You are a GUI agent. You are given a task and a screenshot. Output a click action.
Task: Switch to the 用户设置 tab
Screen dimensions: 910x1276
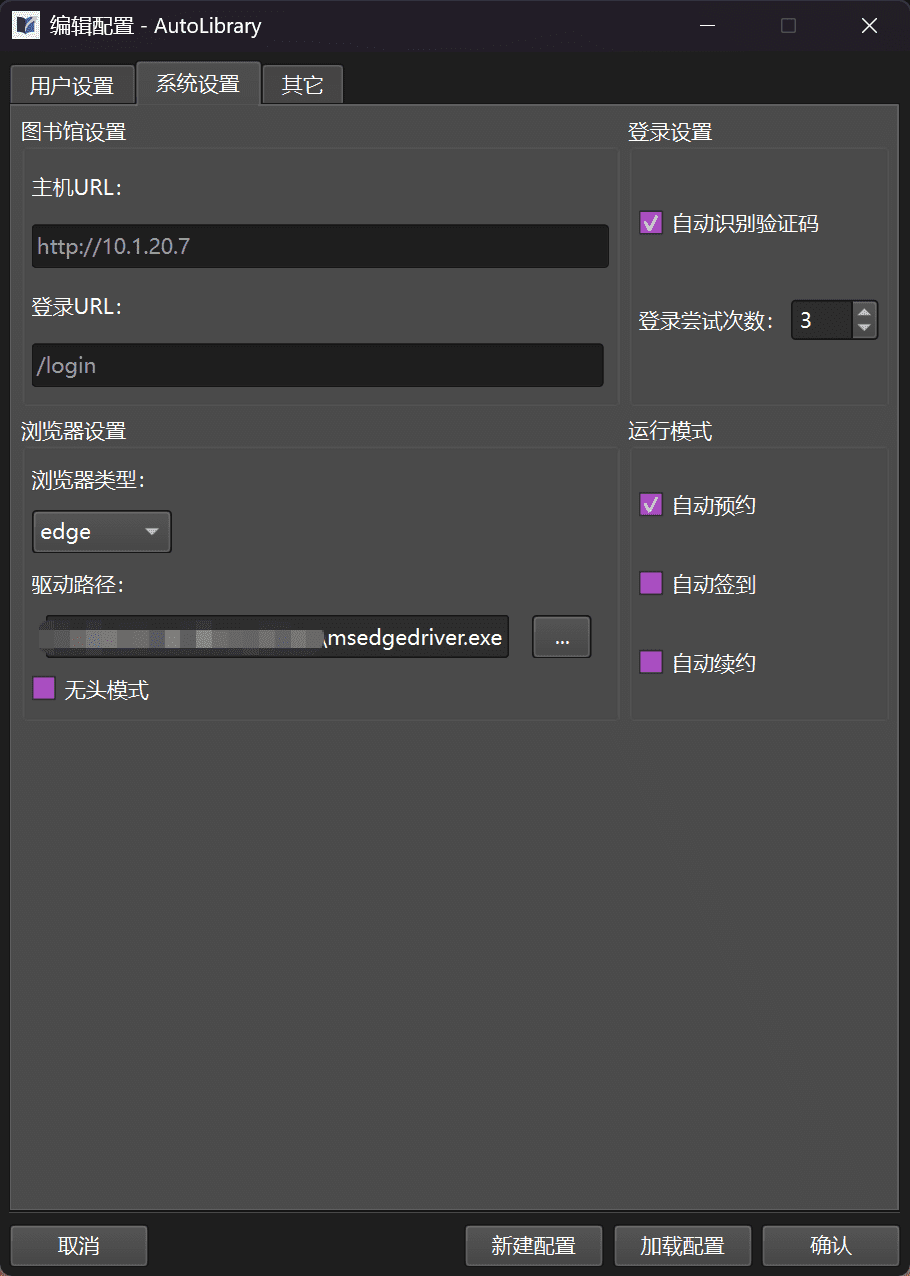click(x=72, y=86)
